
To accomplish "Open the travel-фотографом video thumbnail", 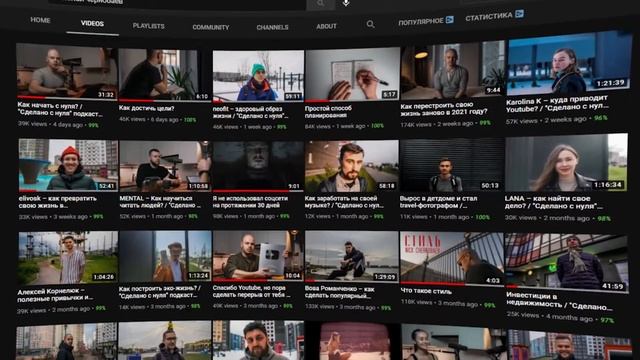I will [x=452, y=165].
